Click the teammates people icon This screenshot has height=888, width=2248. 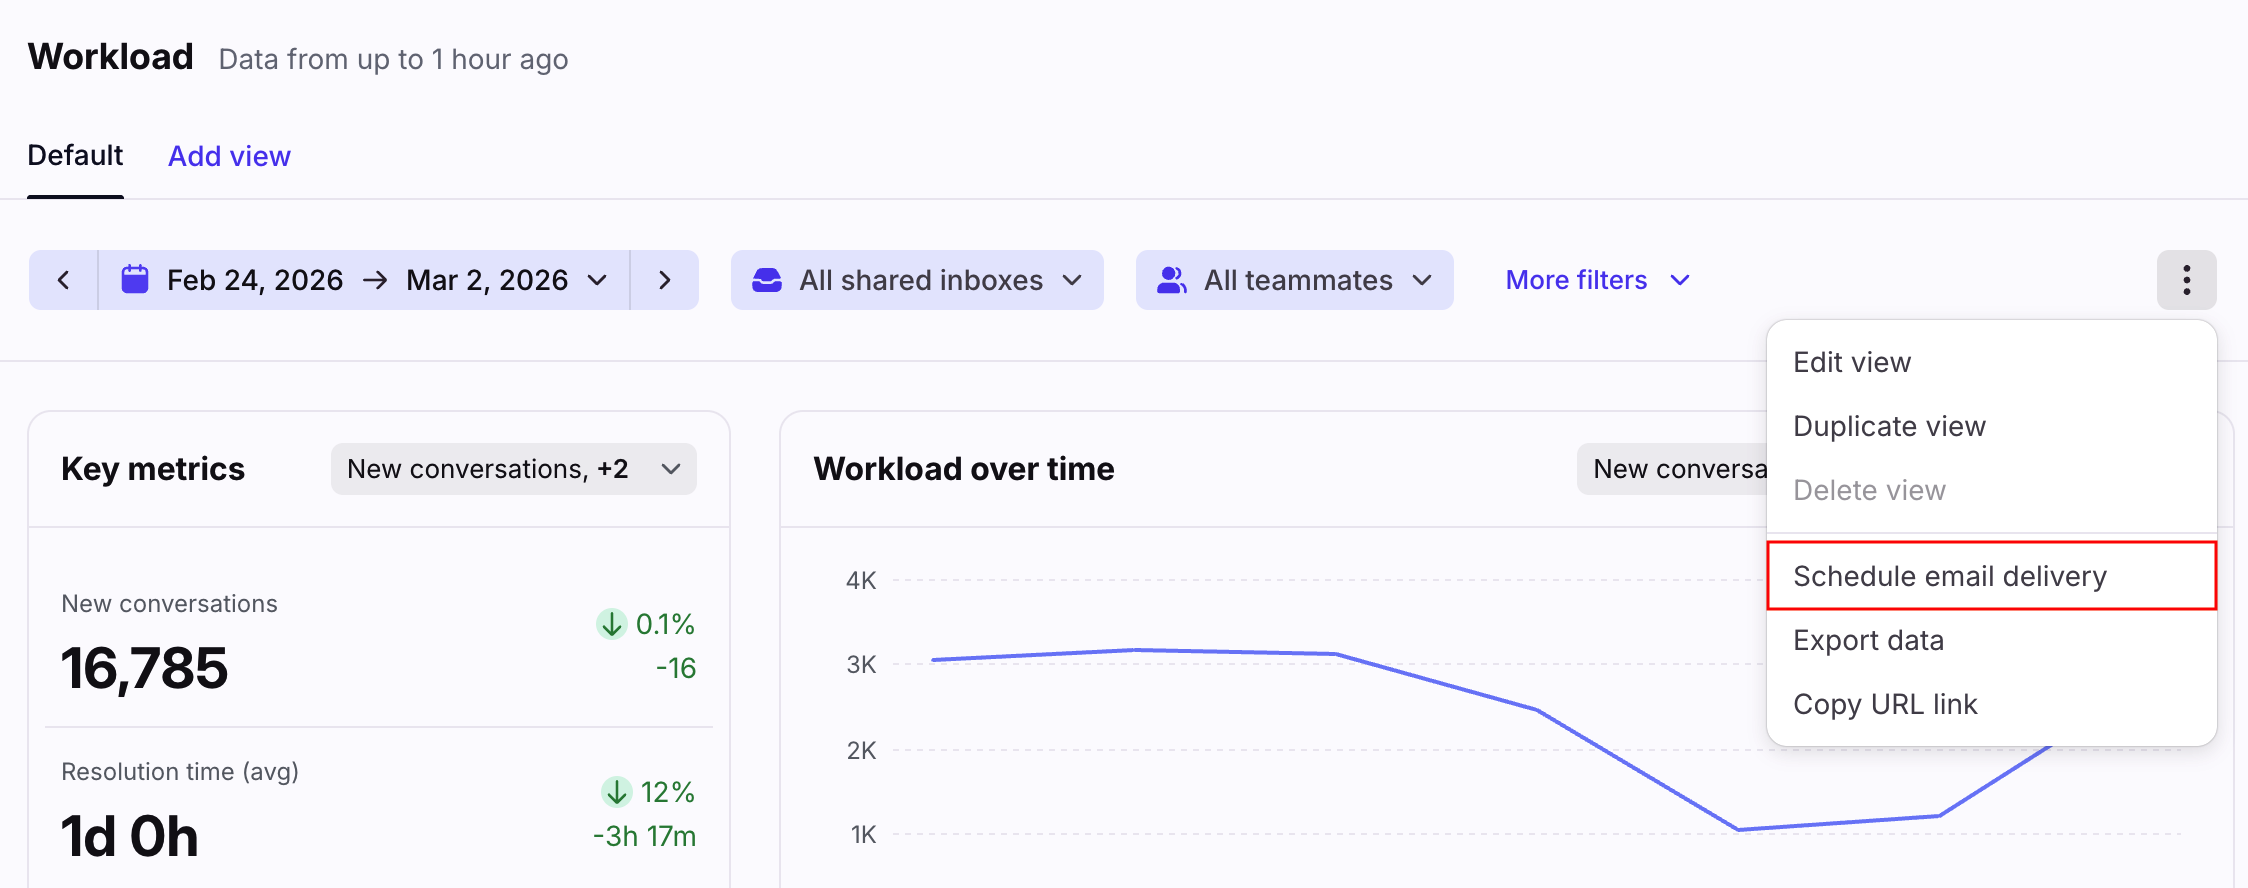click(x=1171, y=280)
